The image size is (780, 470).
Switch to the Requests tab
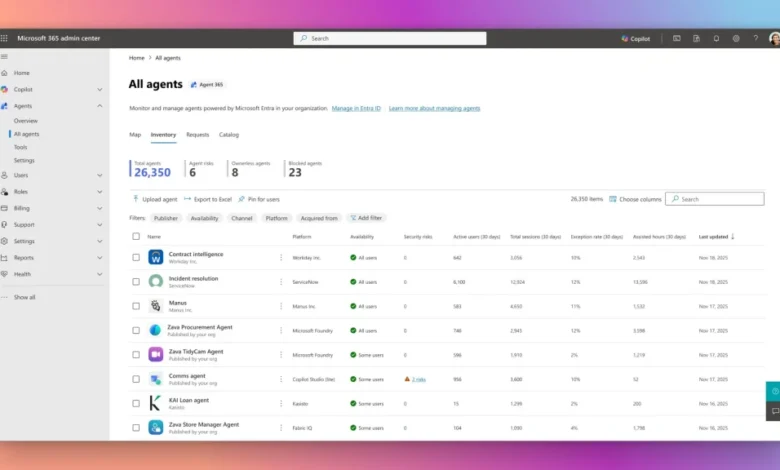[197, 134]
